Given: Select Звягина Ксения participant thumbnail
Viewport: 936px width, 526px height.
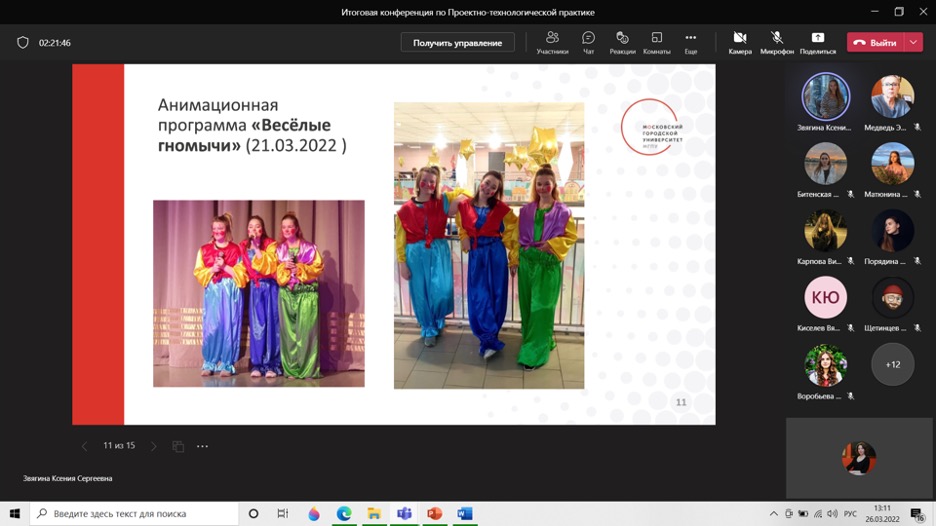Looking at the screenshot, I should 826,98.
